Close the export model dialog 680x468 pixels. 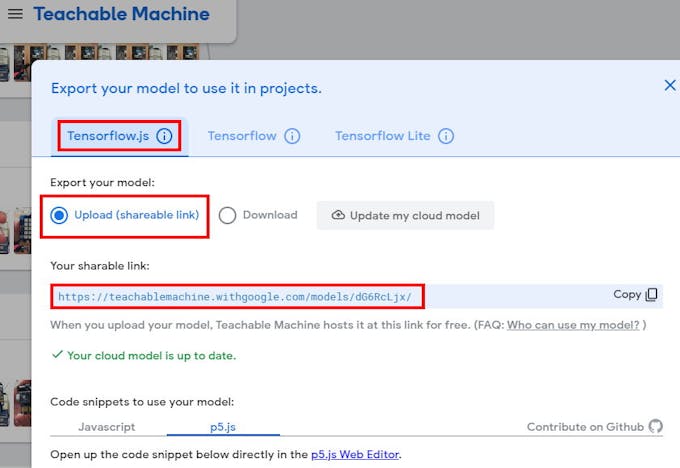670,85
